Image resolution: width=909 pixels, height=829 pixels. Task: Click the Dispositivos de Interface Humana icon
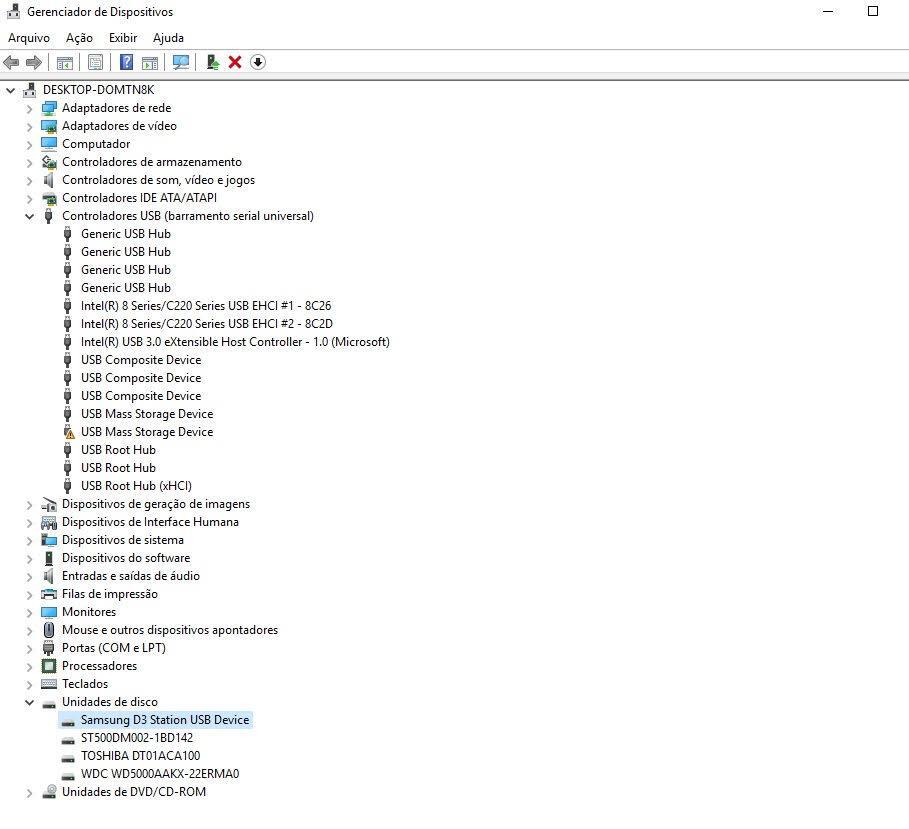(49, 522)
